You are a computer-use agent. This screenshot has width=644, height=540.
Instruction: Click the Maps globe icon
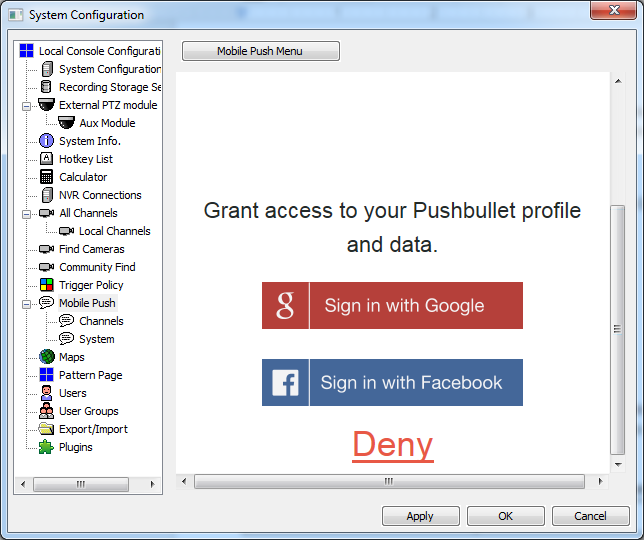[47, 356]
